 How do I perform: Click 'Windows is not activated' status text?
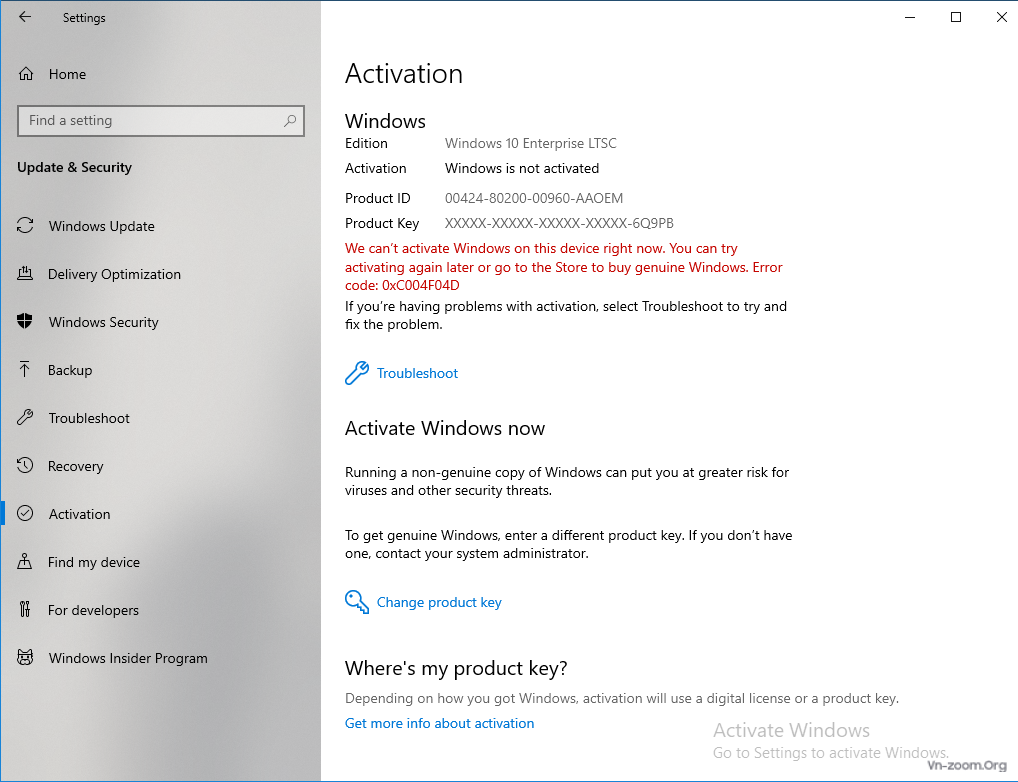522,168
